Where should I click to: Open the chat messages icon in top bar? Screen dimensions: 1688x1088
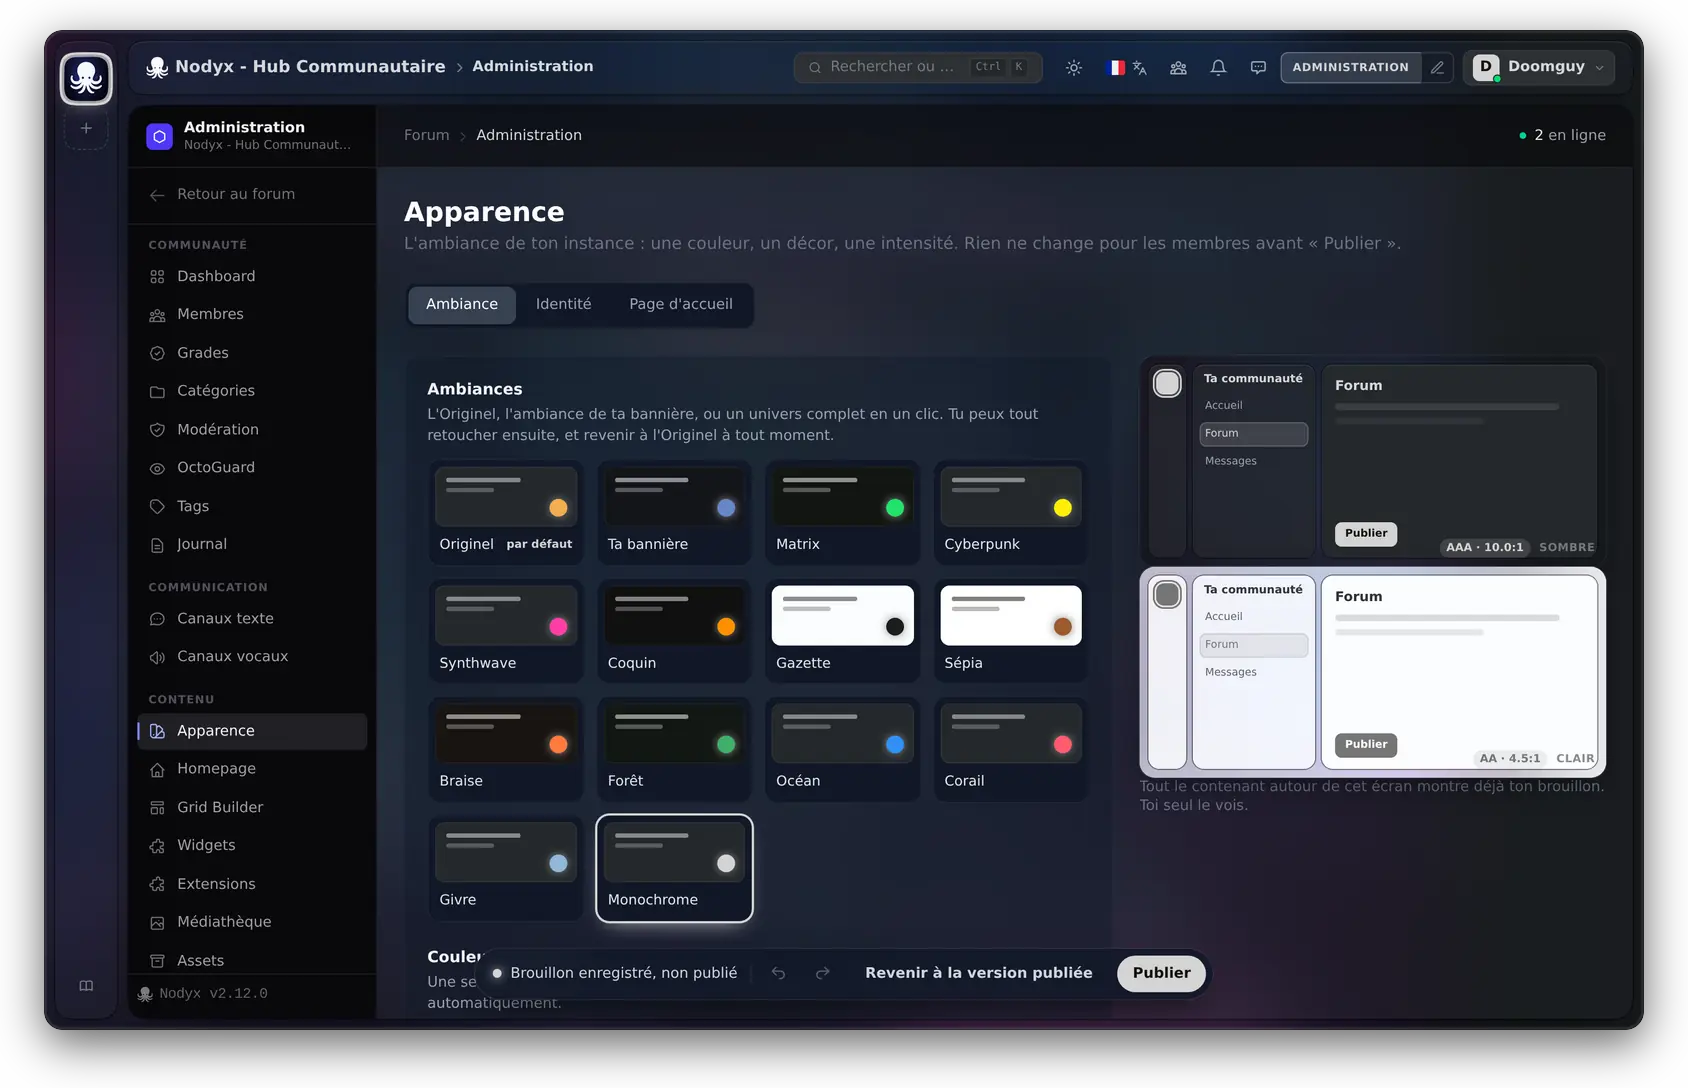click(1258, 68)
